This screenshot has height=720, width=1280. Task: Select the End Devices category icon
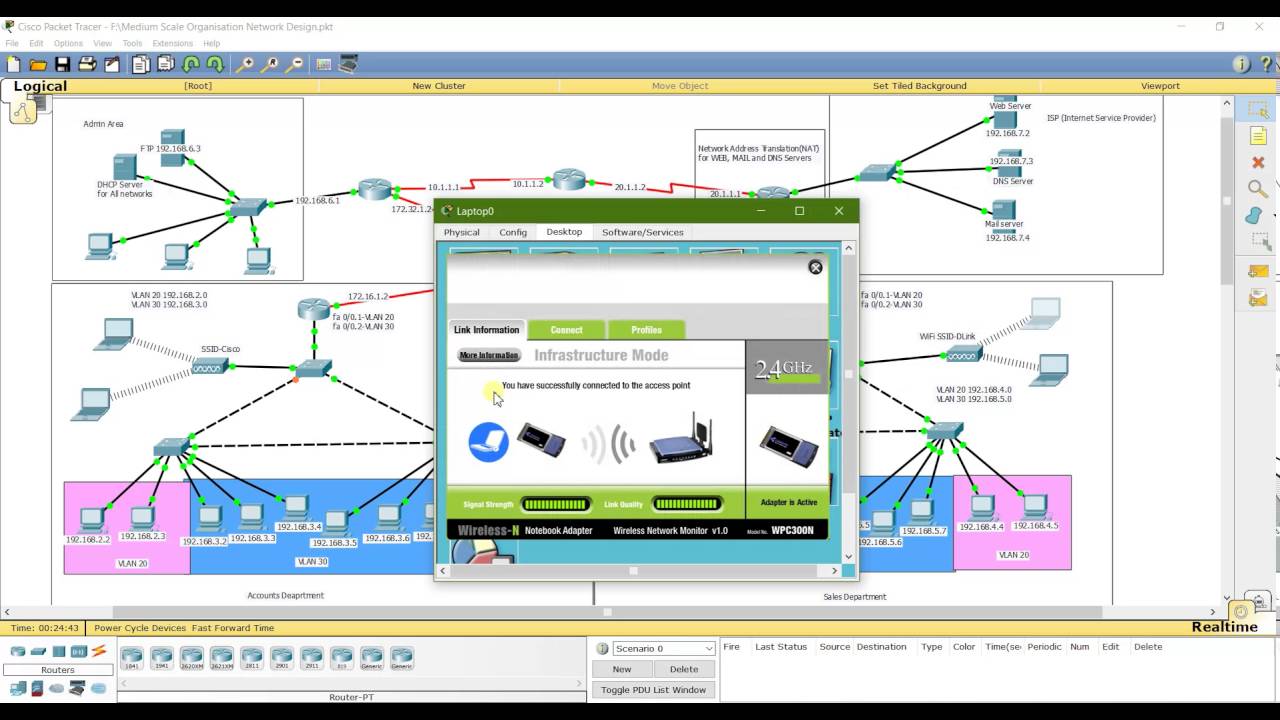17,689
